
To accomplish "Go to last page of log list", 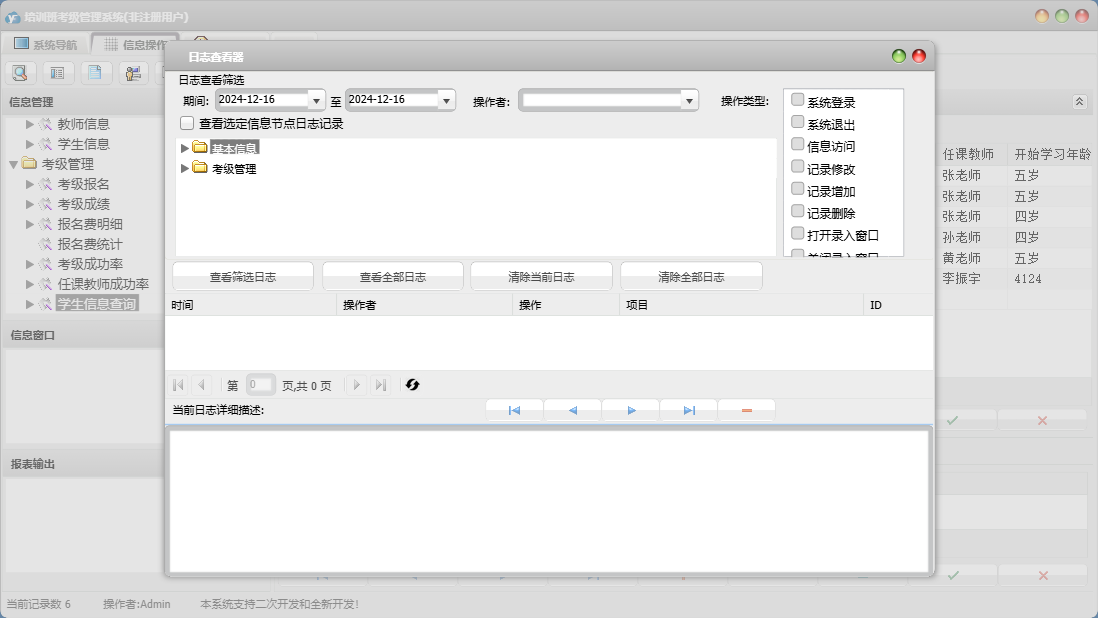I will point(380,384).
